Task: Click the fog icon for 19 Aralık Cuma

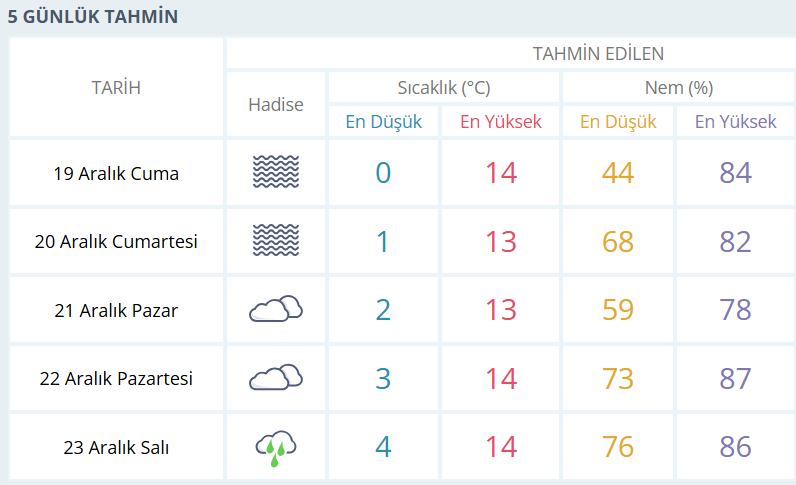Action: [x=276, y=173]
